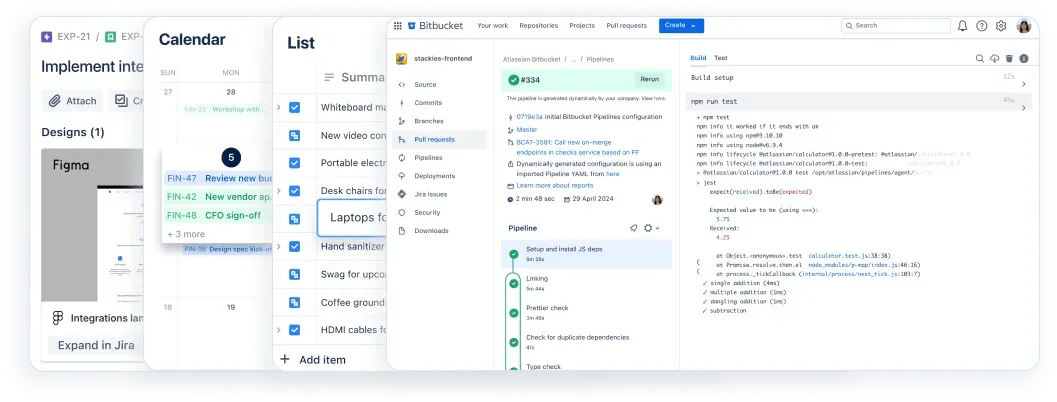This screenshot has width=1057, height=402.
Task: Select the Setup and install JS deps step
Action: pyautogui.click(x=586, y=254)
